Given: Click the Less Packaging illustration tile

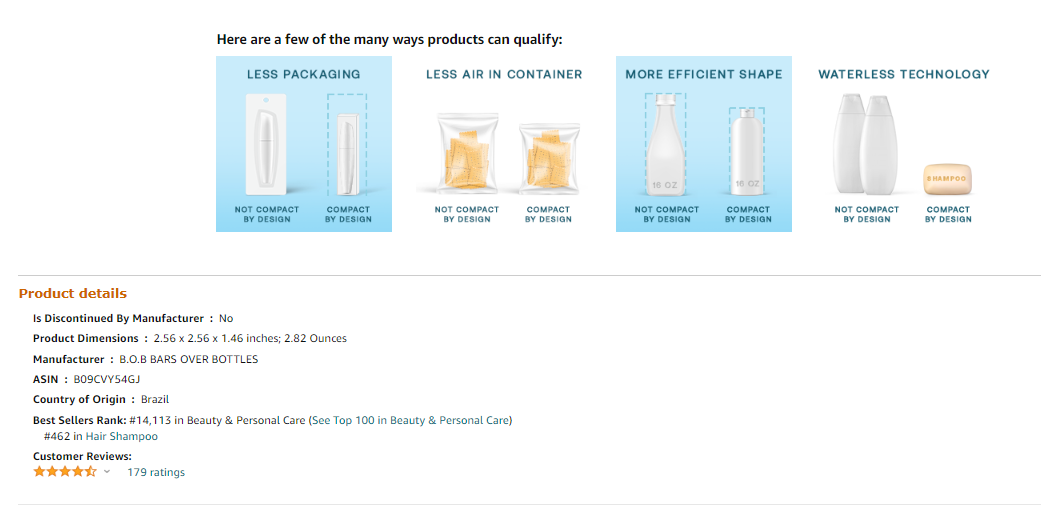Looking at the screenshot, I should click(x=303, y=144).
